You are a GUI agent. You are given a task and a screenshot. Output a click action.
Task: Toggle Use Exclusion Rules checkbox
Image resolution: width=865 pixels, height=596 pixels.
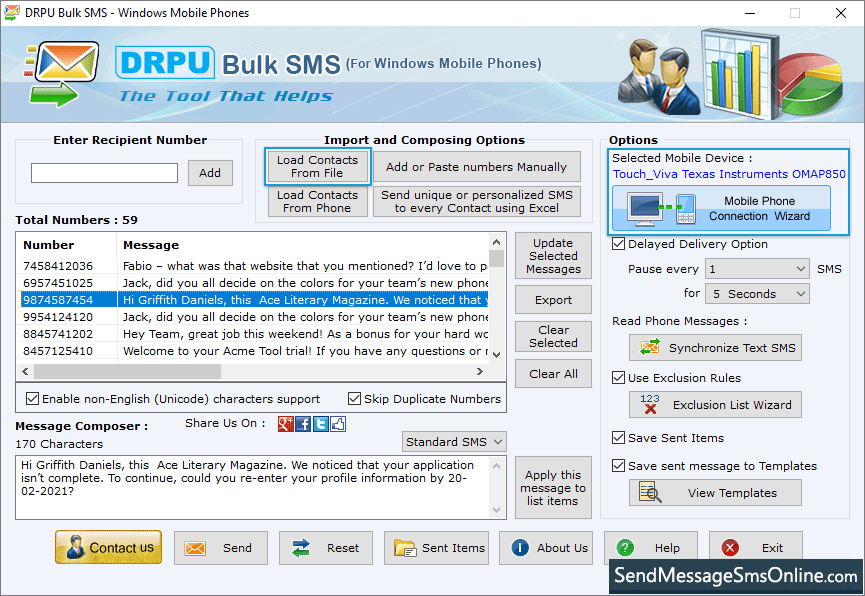pos(618,378)
